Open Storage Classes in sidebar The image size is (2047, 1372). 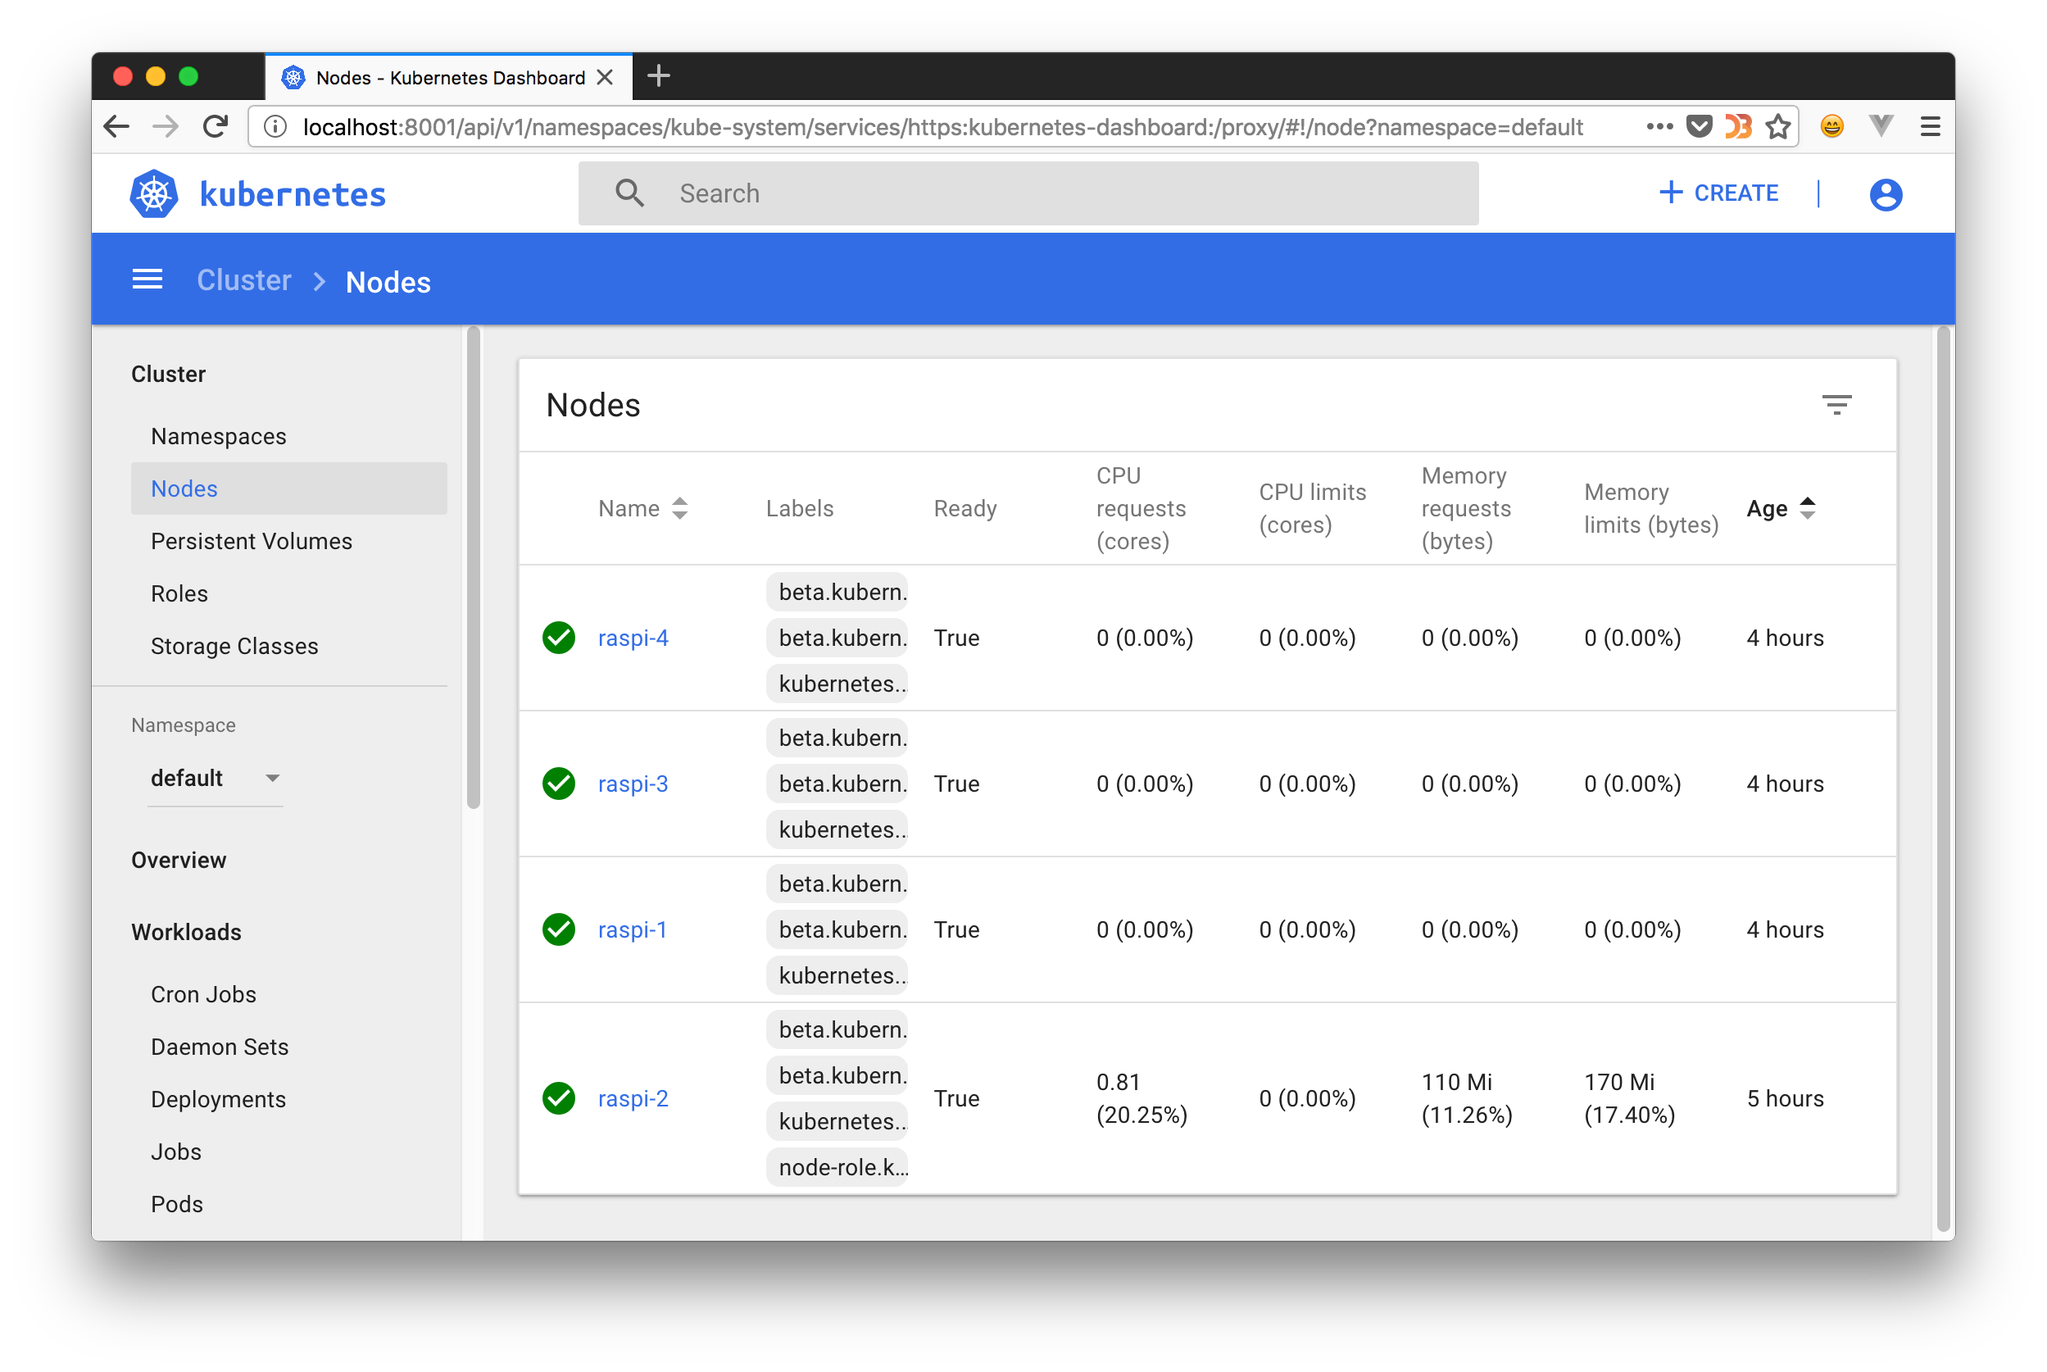[x=234, y=646]
